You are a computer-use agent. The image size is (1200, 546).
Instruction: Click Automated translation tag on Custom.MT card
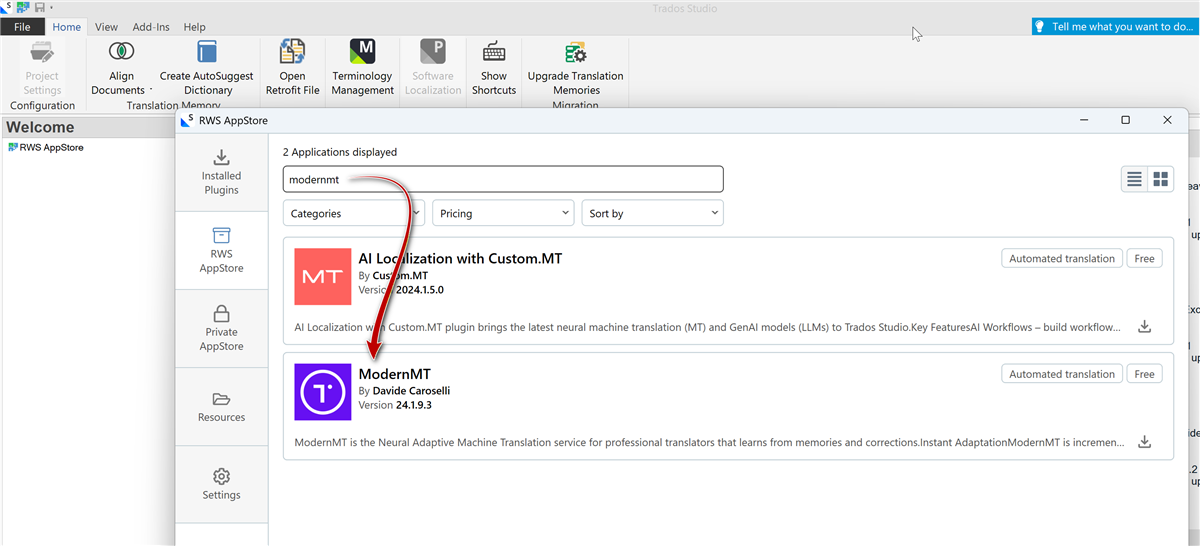point(1062,258)
